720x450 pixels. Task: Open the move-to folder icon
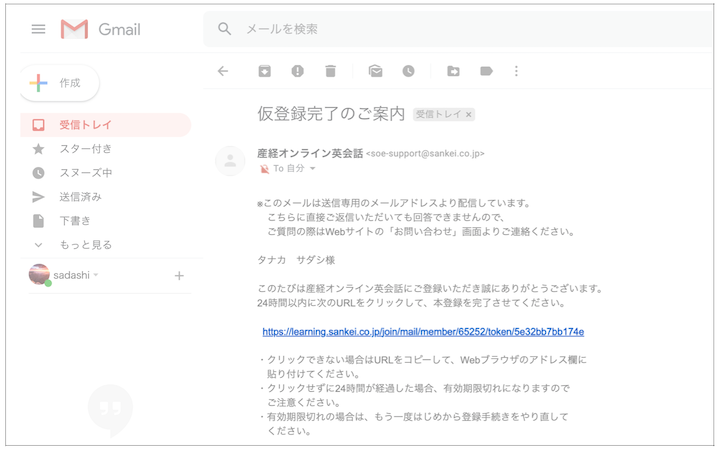point(453,71)
